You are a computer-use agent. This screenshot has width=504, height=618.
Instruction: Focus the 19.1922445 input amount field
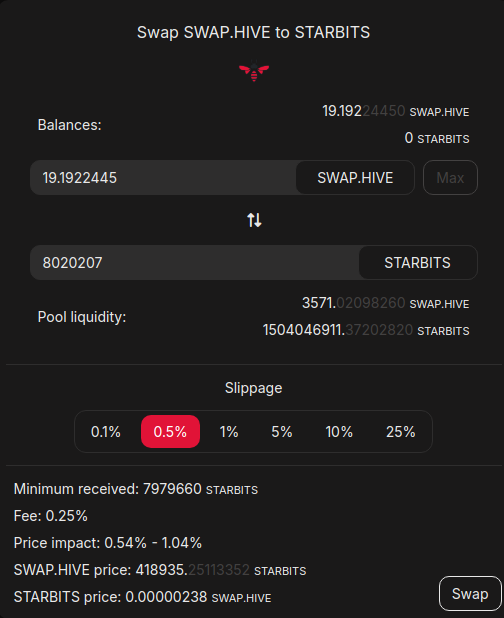[x=163, y=178]
